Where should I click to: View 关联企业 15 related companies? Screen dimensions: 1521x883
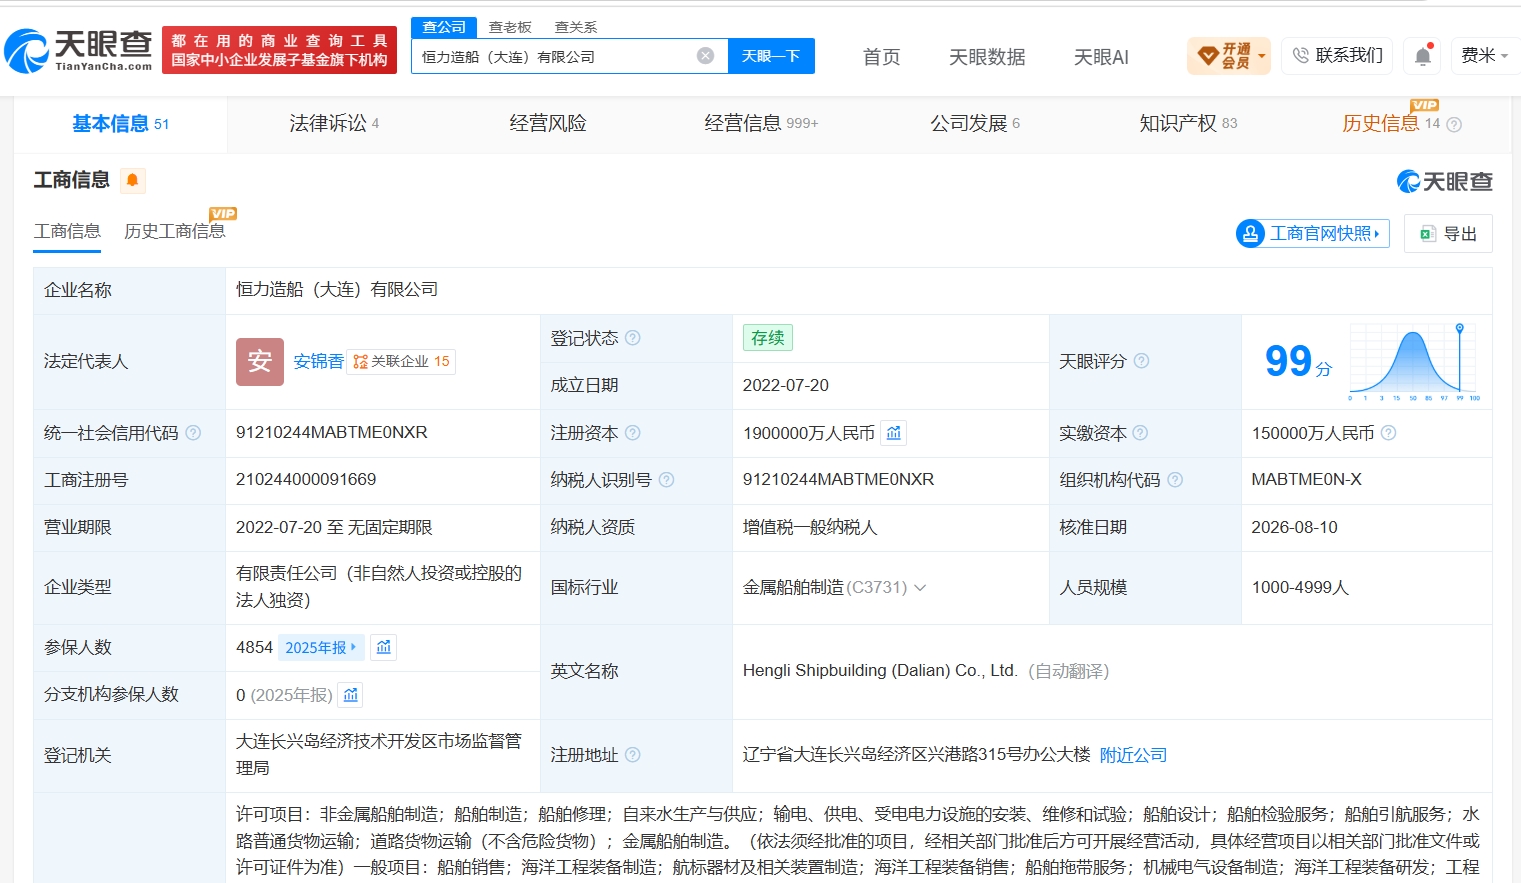point(401,362)
